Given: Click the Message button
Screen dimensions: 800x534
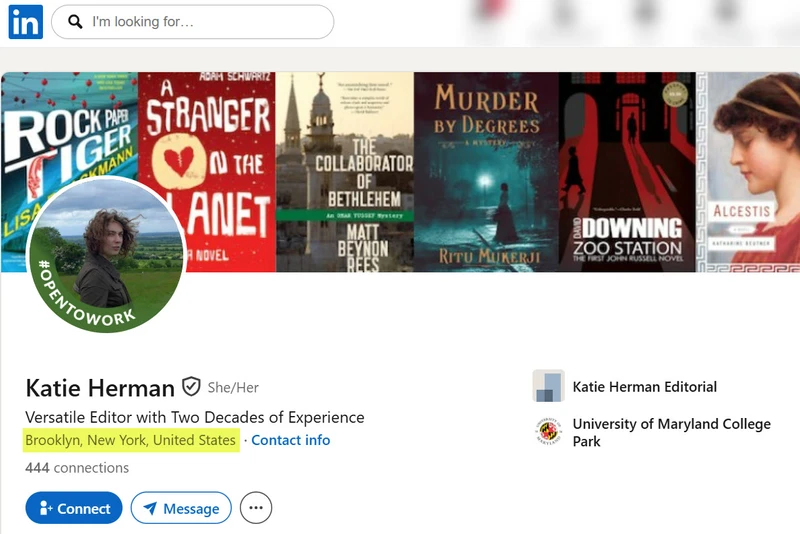Looking at the screenshot, I should click(181, 508).
